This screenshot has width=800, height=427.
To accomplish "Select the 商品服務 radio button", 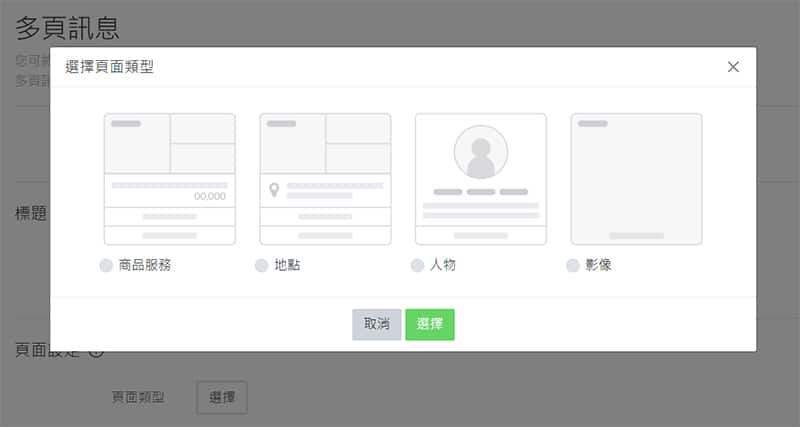I will [x=106, y=266].
